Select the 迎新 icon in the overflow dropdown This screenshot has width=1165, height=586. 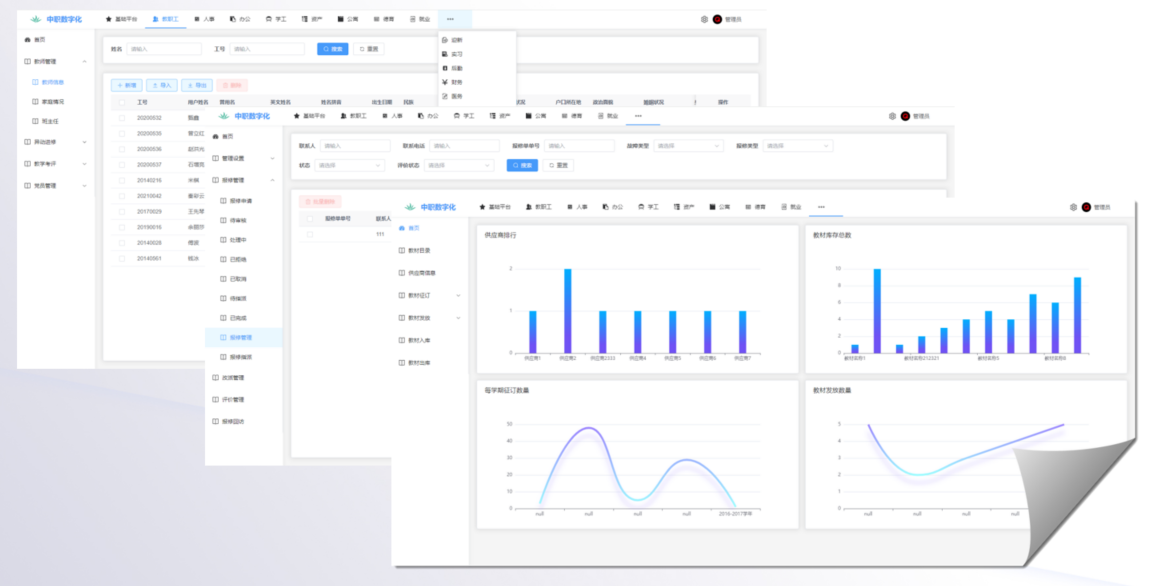444,40
